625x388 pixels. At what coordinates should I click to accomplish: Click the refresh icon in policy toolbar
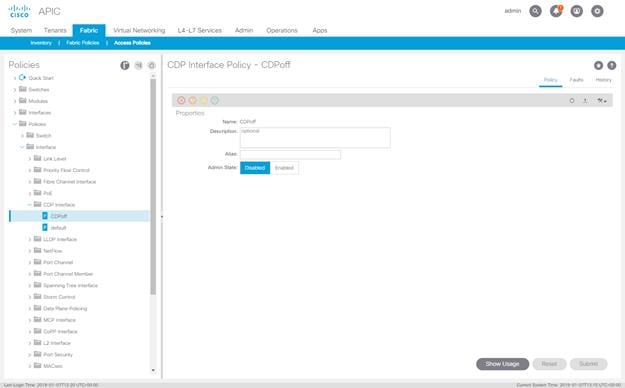(572, 101)
